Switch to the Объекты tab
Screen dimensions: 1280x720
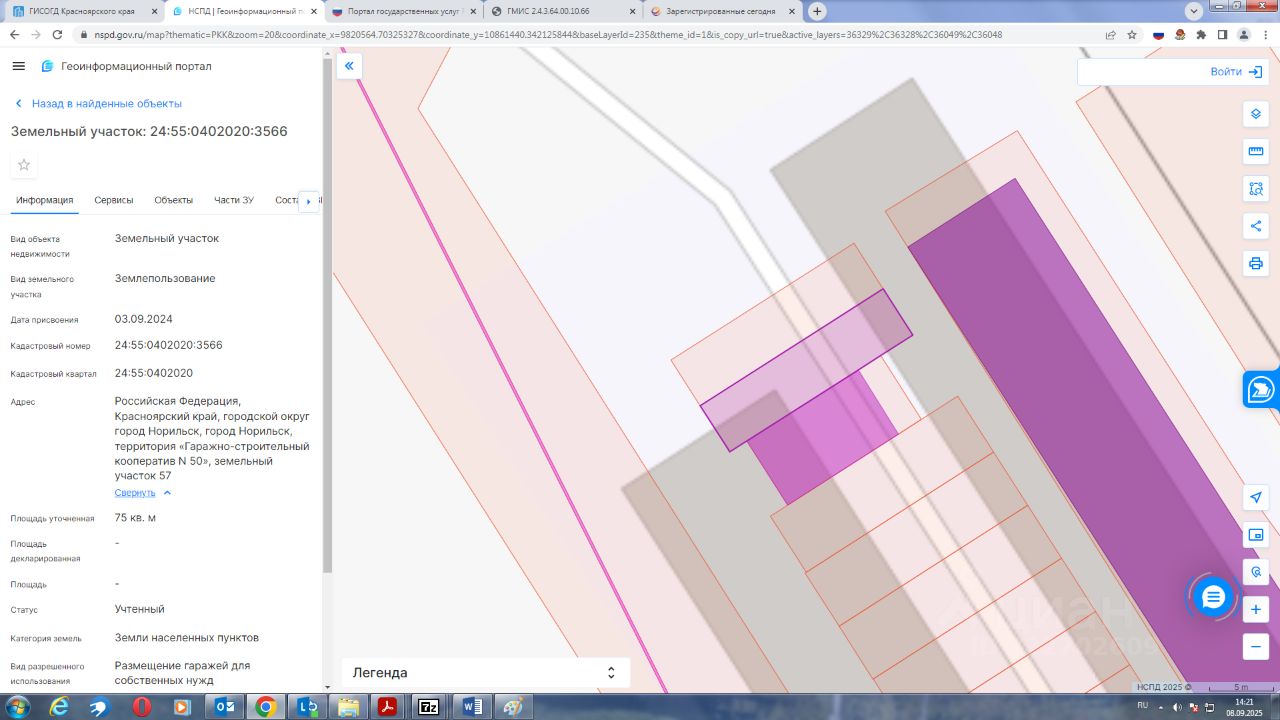tap(174, 200)
